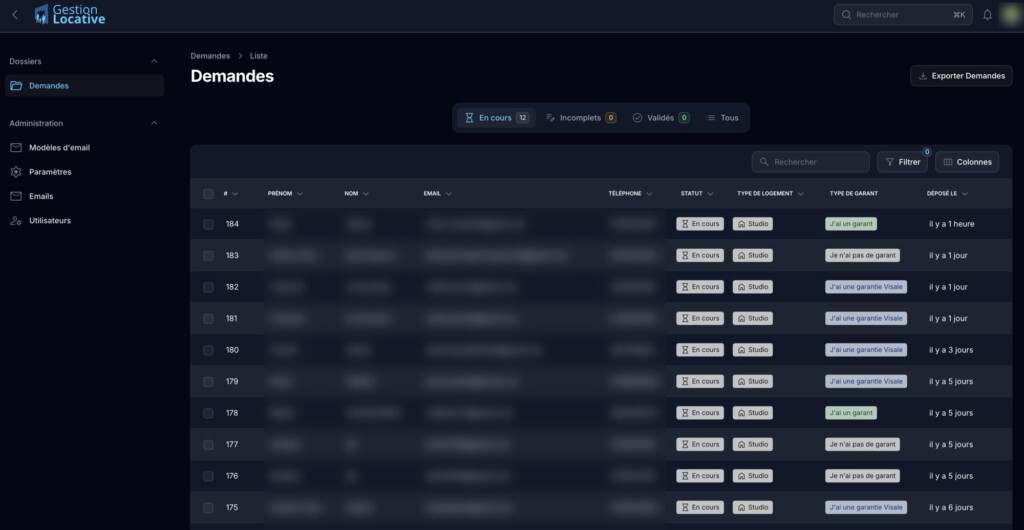Click the gear icon for Paramètres

click(x=16, y=172)
